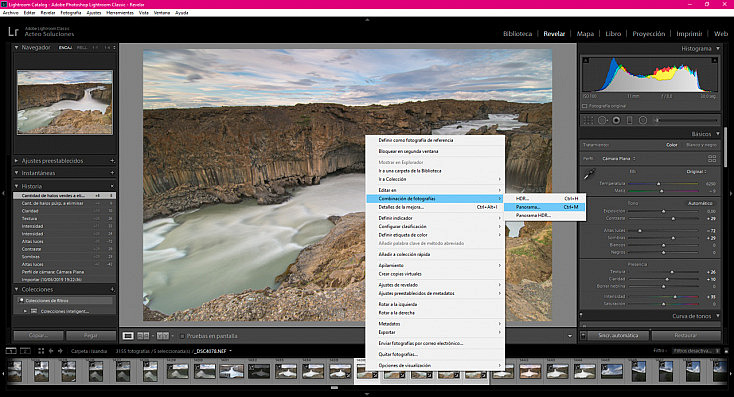The width and height of the screenshot is (734, 397).
Task: Switch to loupe view mode icon
Action: coord(128,336)
